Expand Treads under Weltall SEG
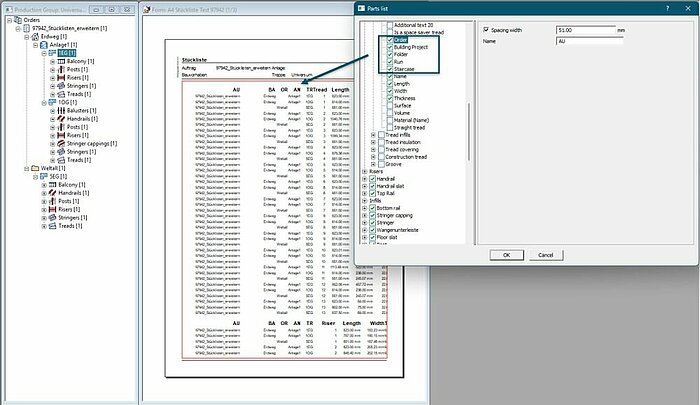 click(x=44, y=226)
